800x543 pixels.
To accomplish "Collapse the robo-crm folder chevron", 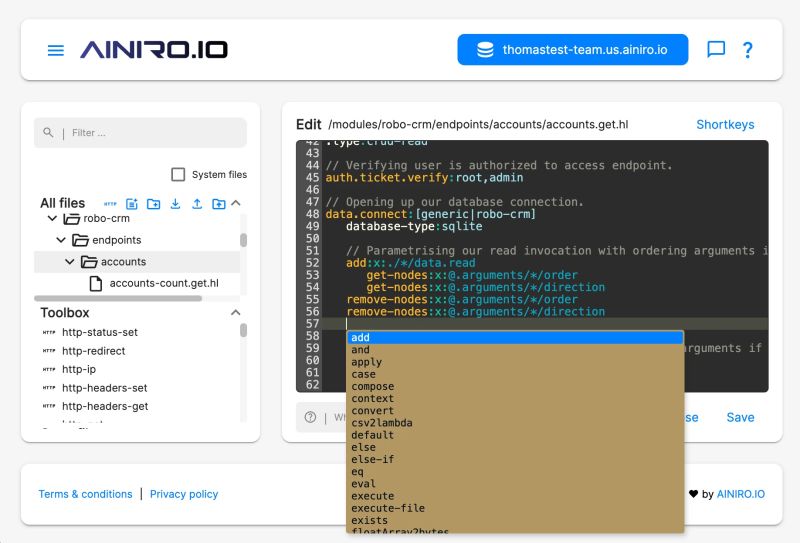I will (x=52, y=218).
